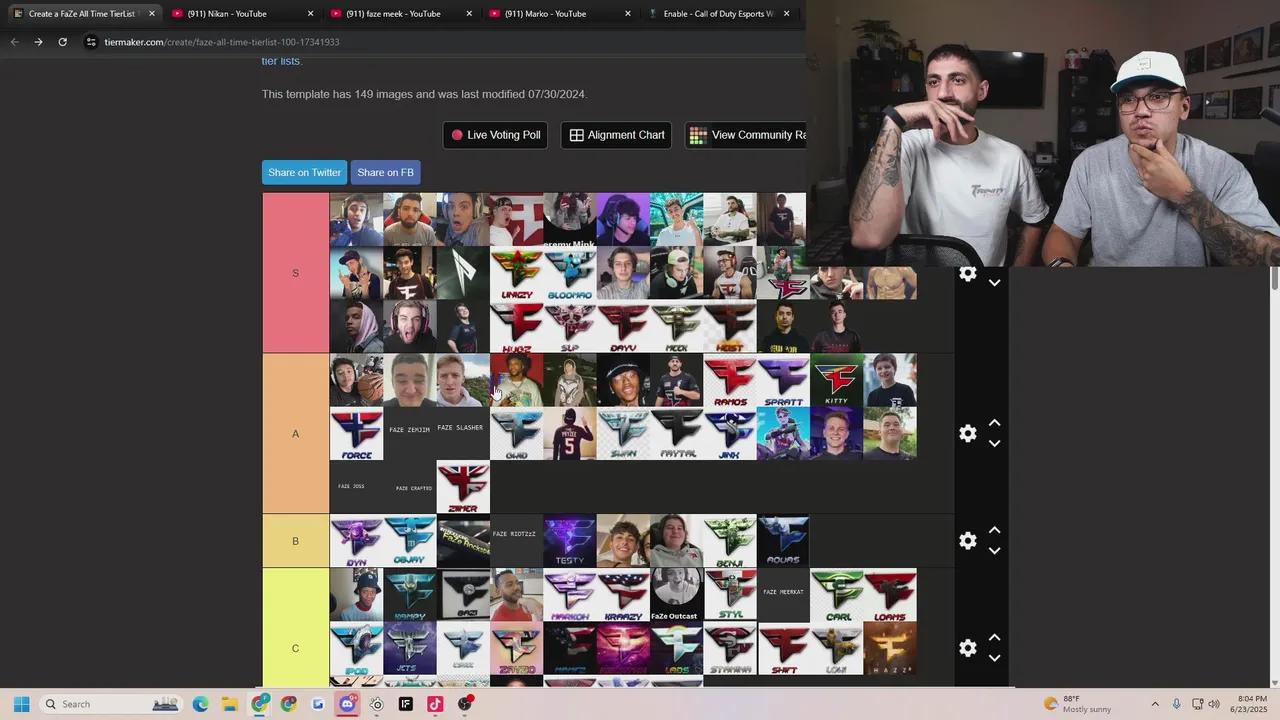This screenshot has width=1280, height=720.
Task: Select the BLOOMAO logo in S tier
Action: (x=570, y=273)
